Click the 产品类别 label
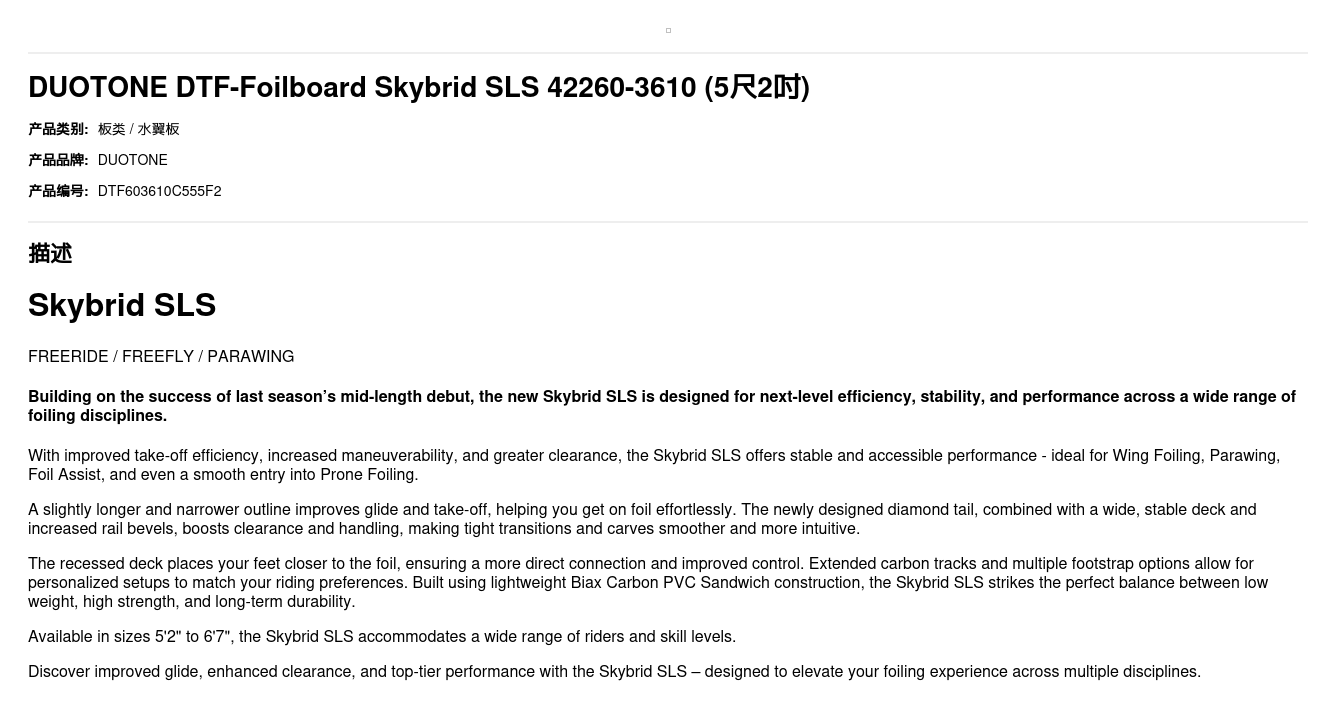The height and width of the screenshot is (727, 1328). [58, 129]
